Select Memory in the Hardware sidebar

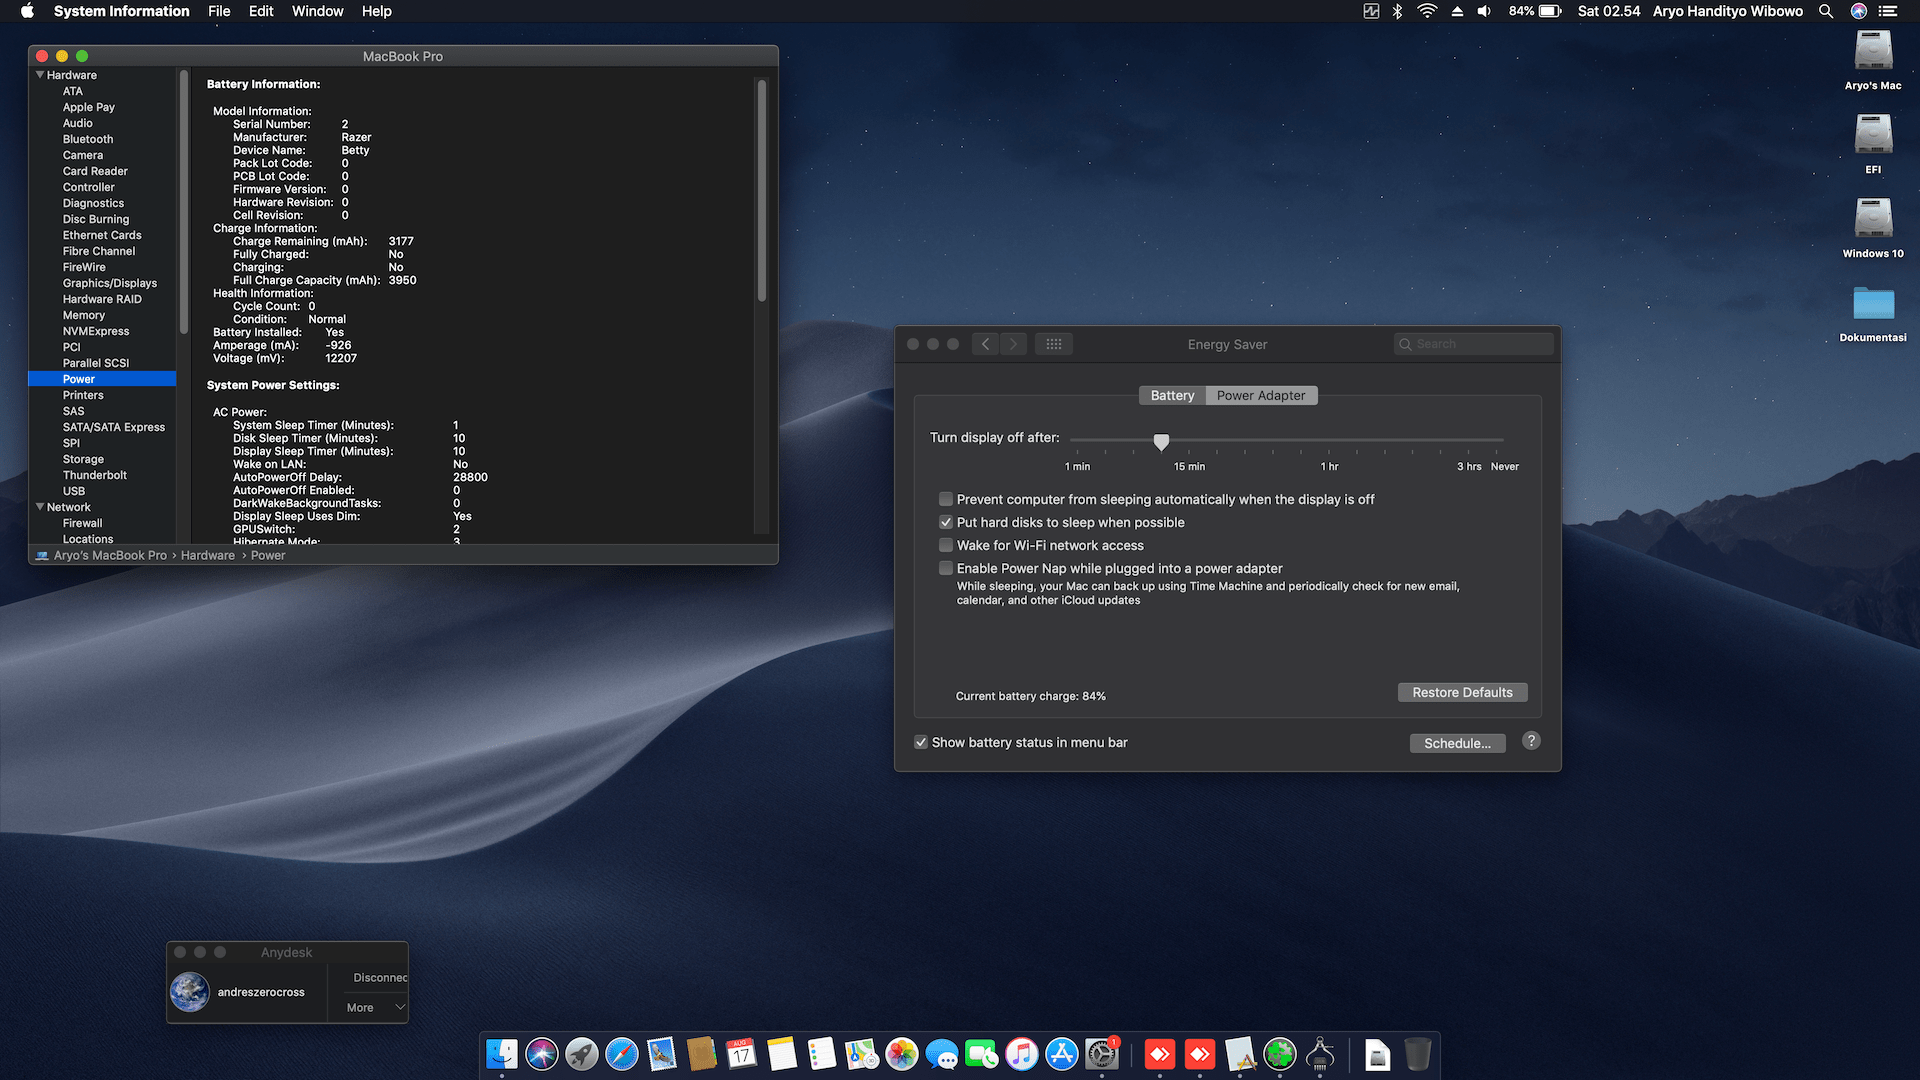point(83,315)
